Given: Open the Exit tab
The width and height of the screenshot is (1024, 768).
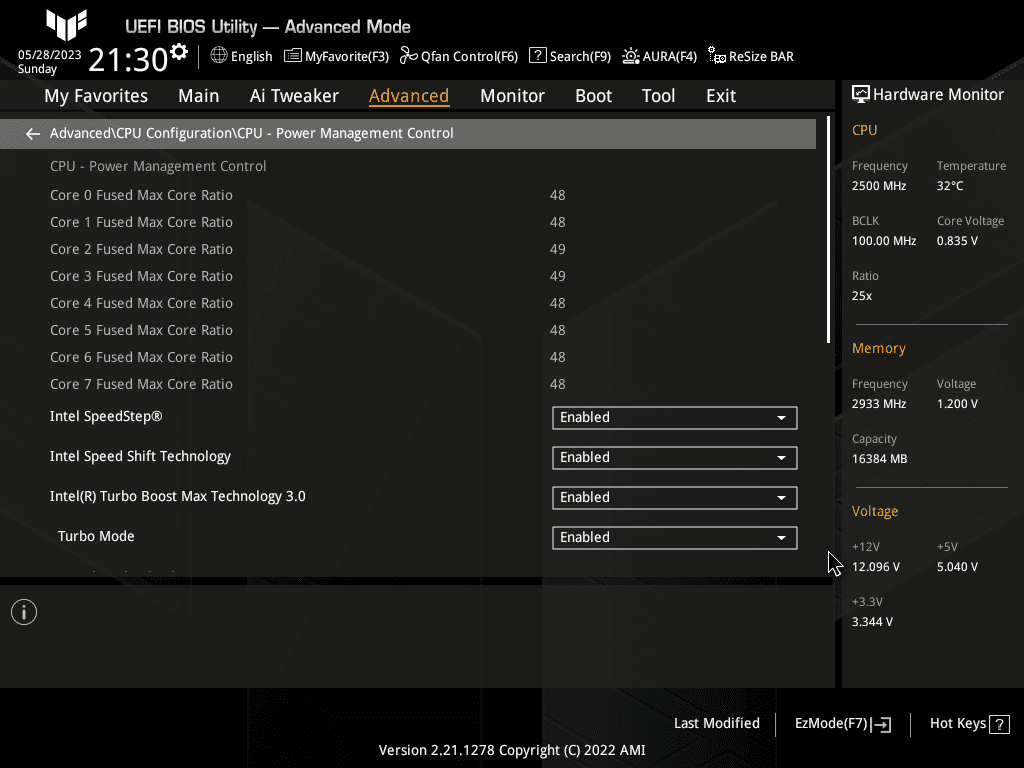Looking at the screenshot, I should click(x=721, y=96).
